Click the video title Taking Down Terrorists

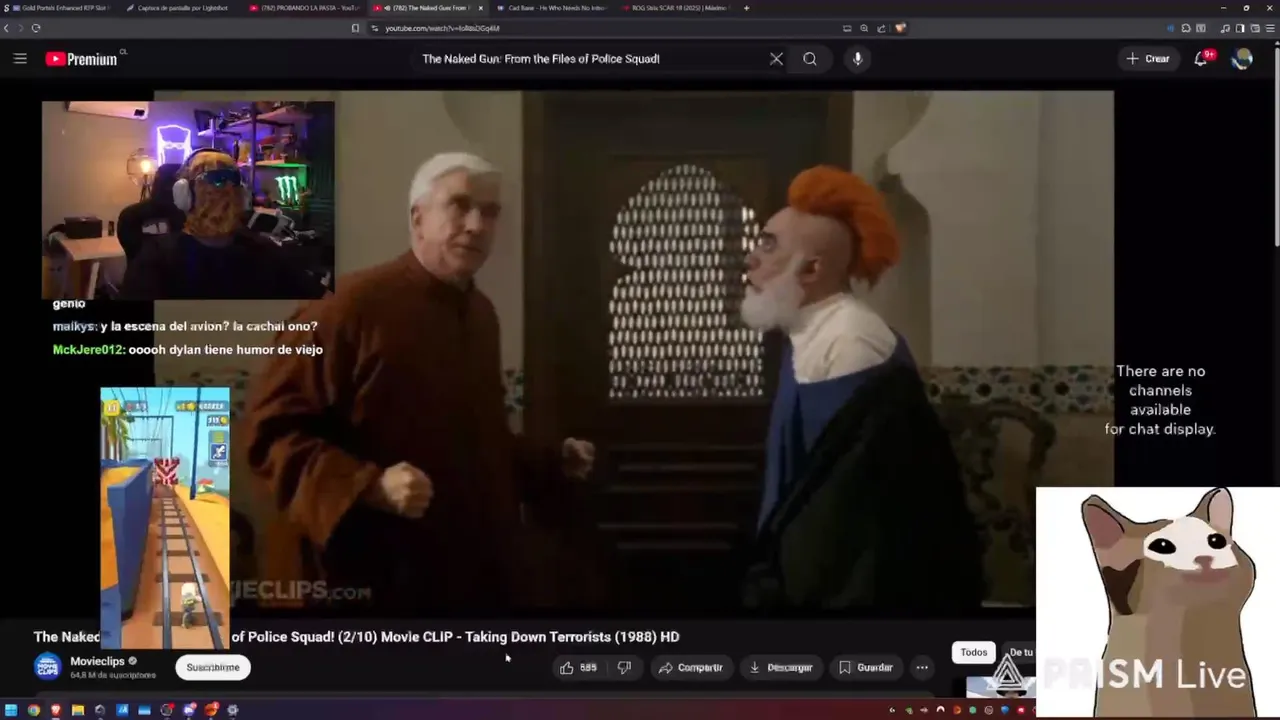tap(356, 636)
